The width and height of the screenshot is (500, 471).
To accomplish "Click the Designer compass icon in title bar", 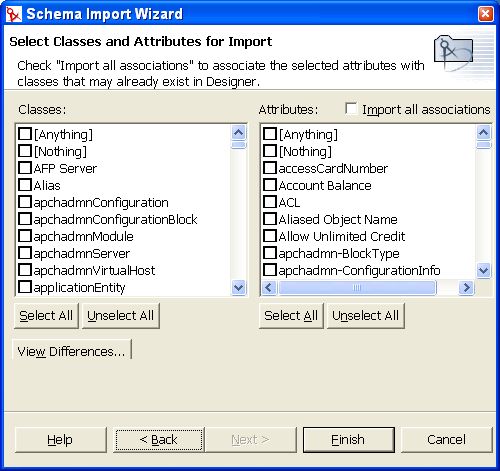I will coord(14,14).
